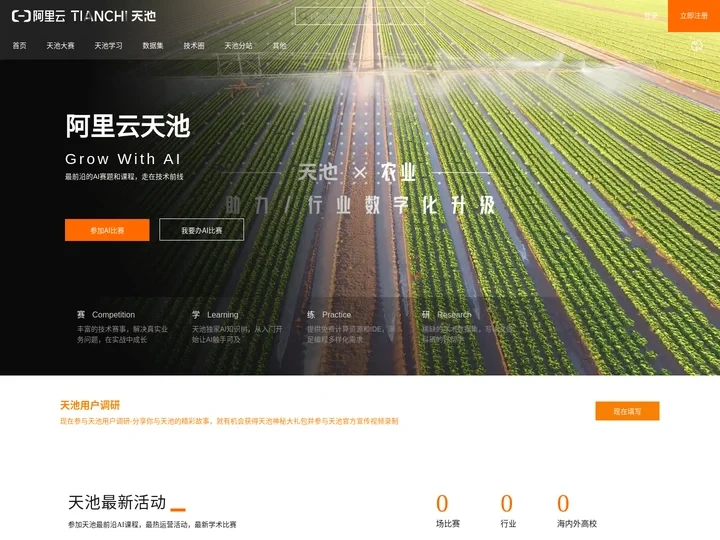The height and width of the screenshot is (540, 720).
Task: Select the 学 Learning section
Action: [x=237, y=327]
